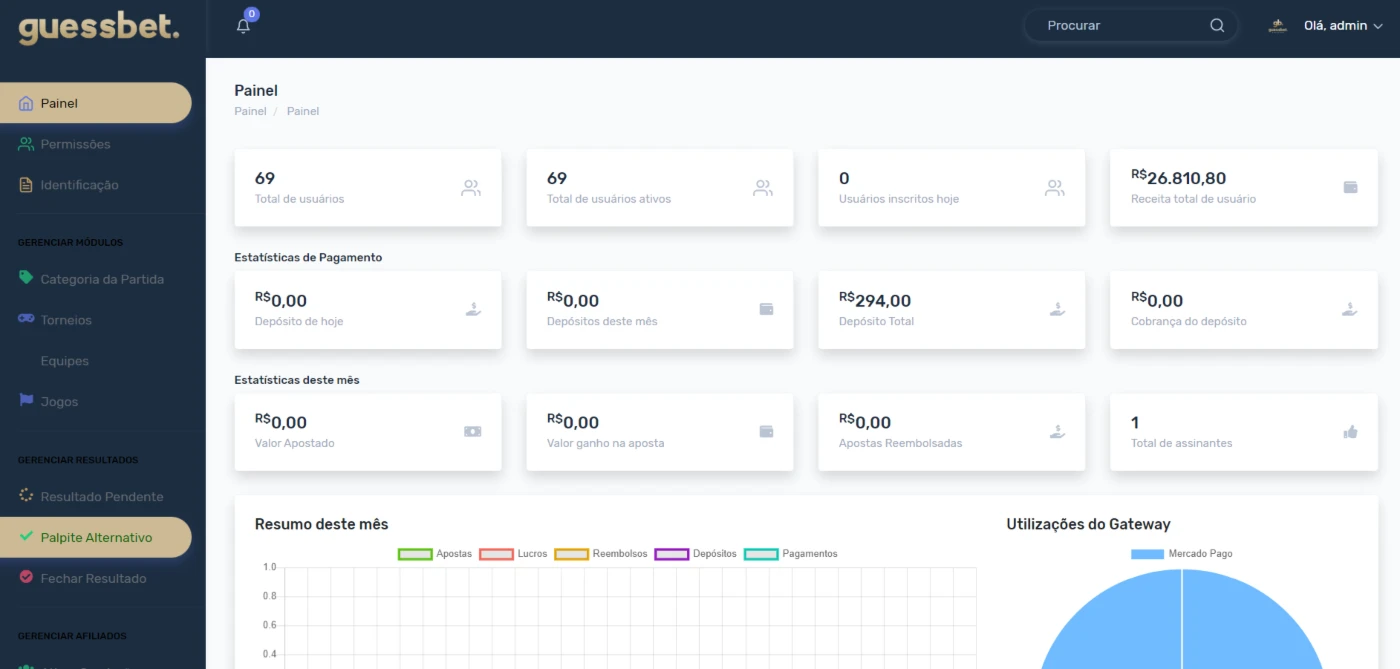Click the banknote icon on Valor Apostado card
Viewport: 1400px width, 669px height.
click(x=472, y=432)
